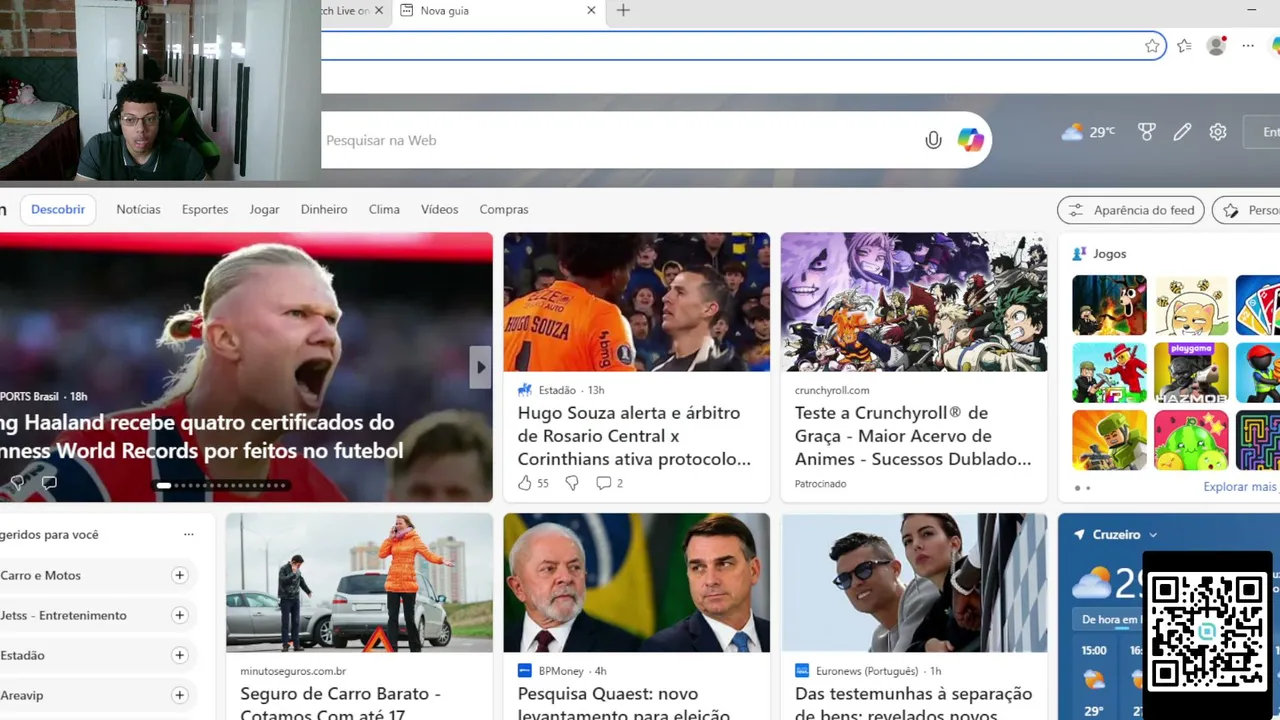Follow the Carro e Motos topic
The height and width of the screenshot is (720, 1280).
coord(179,575)
